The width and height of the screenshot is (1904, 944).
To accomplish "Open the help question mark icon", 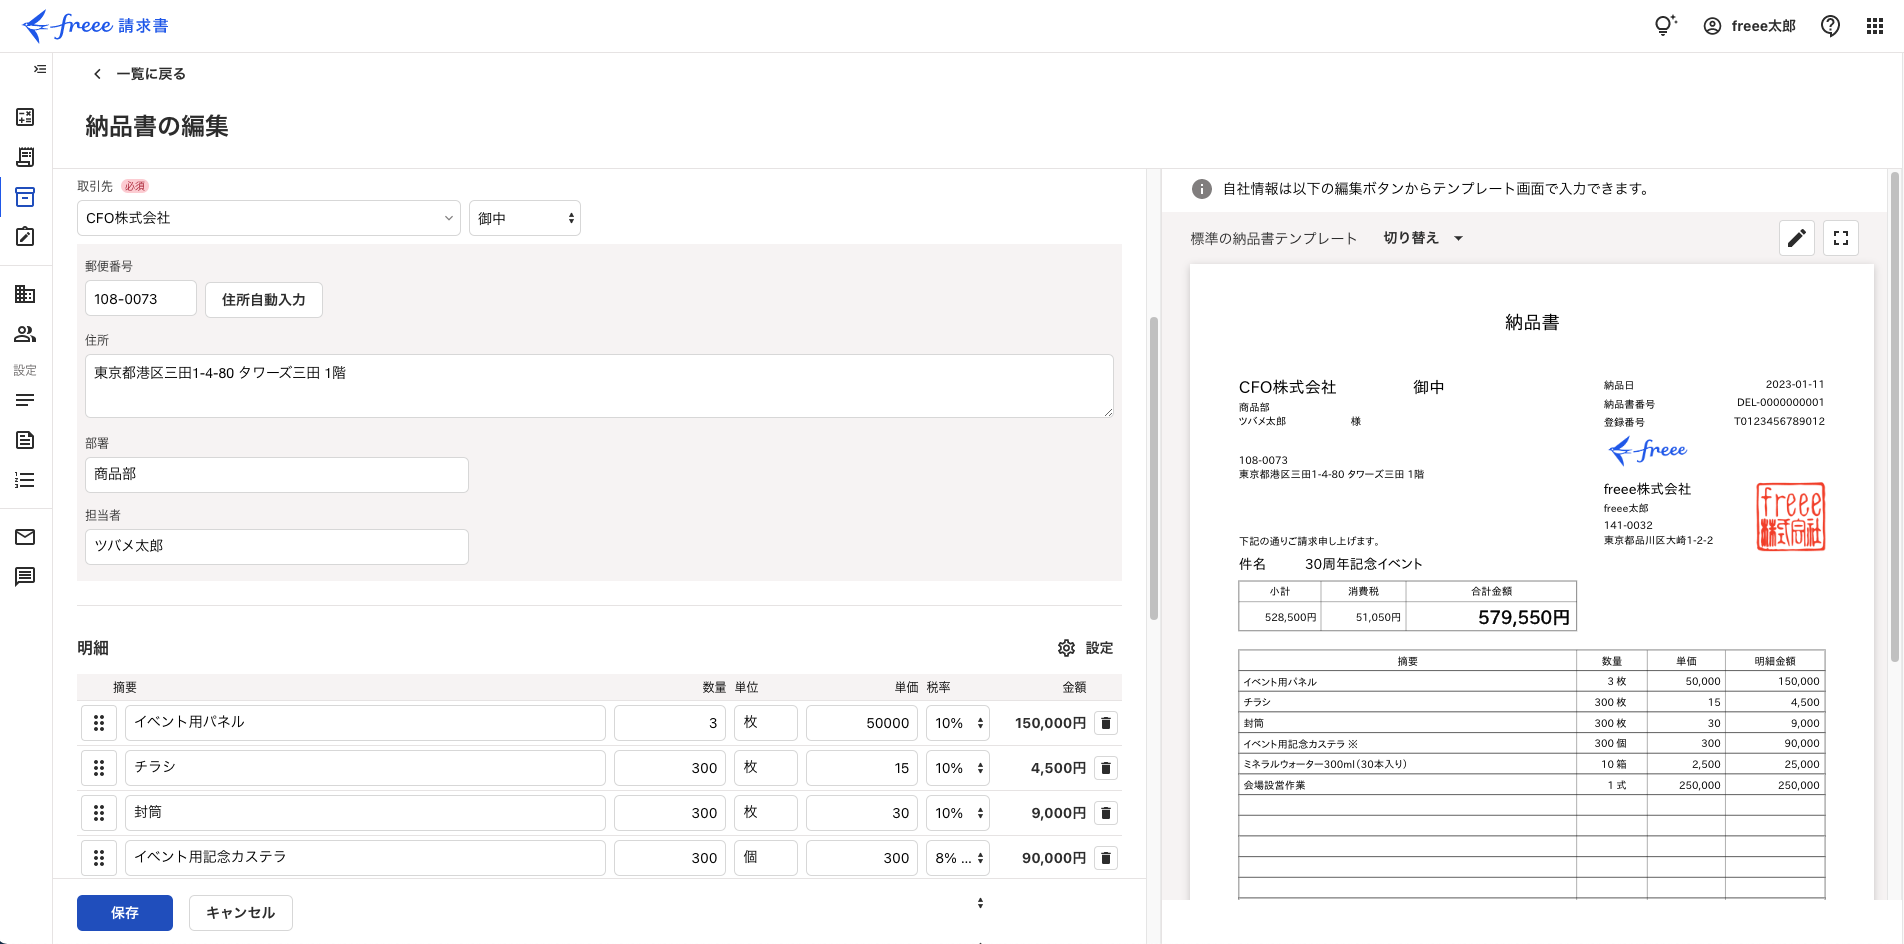I will pyautogui.click(x=1830, y=26).
